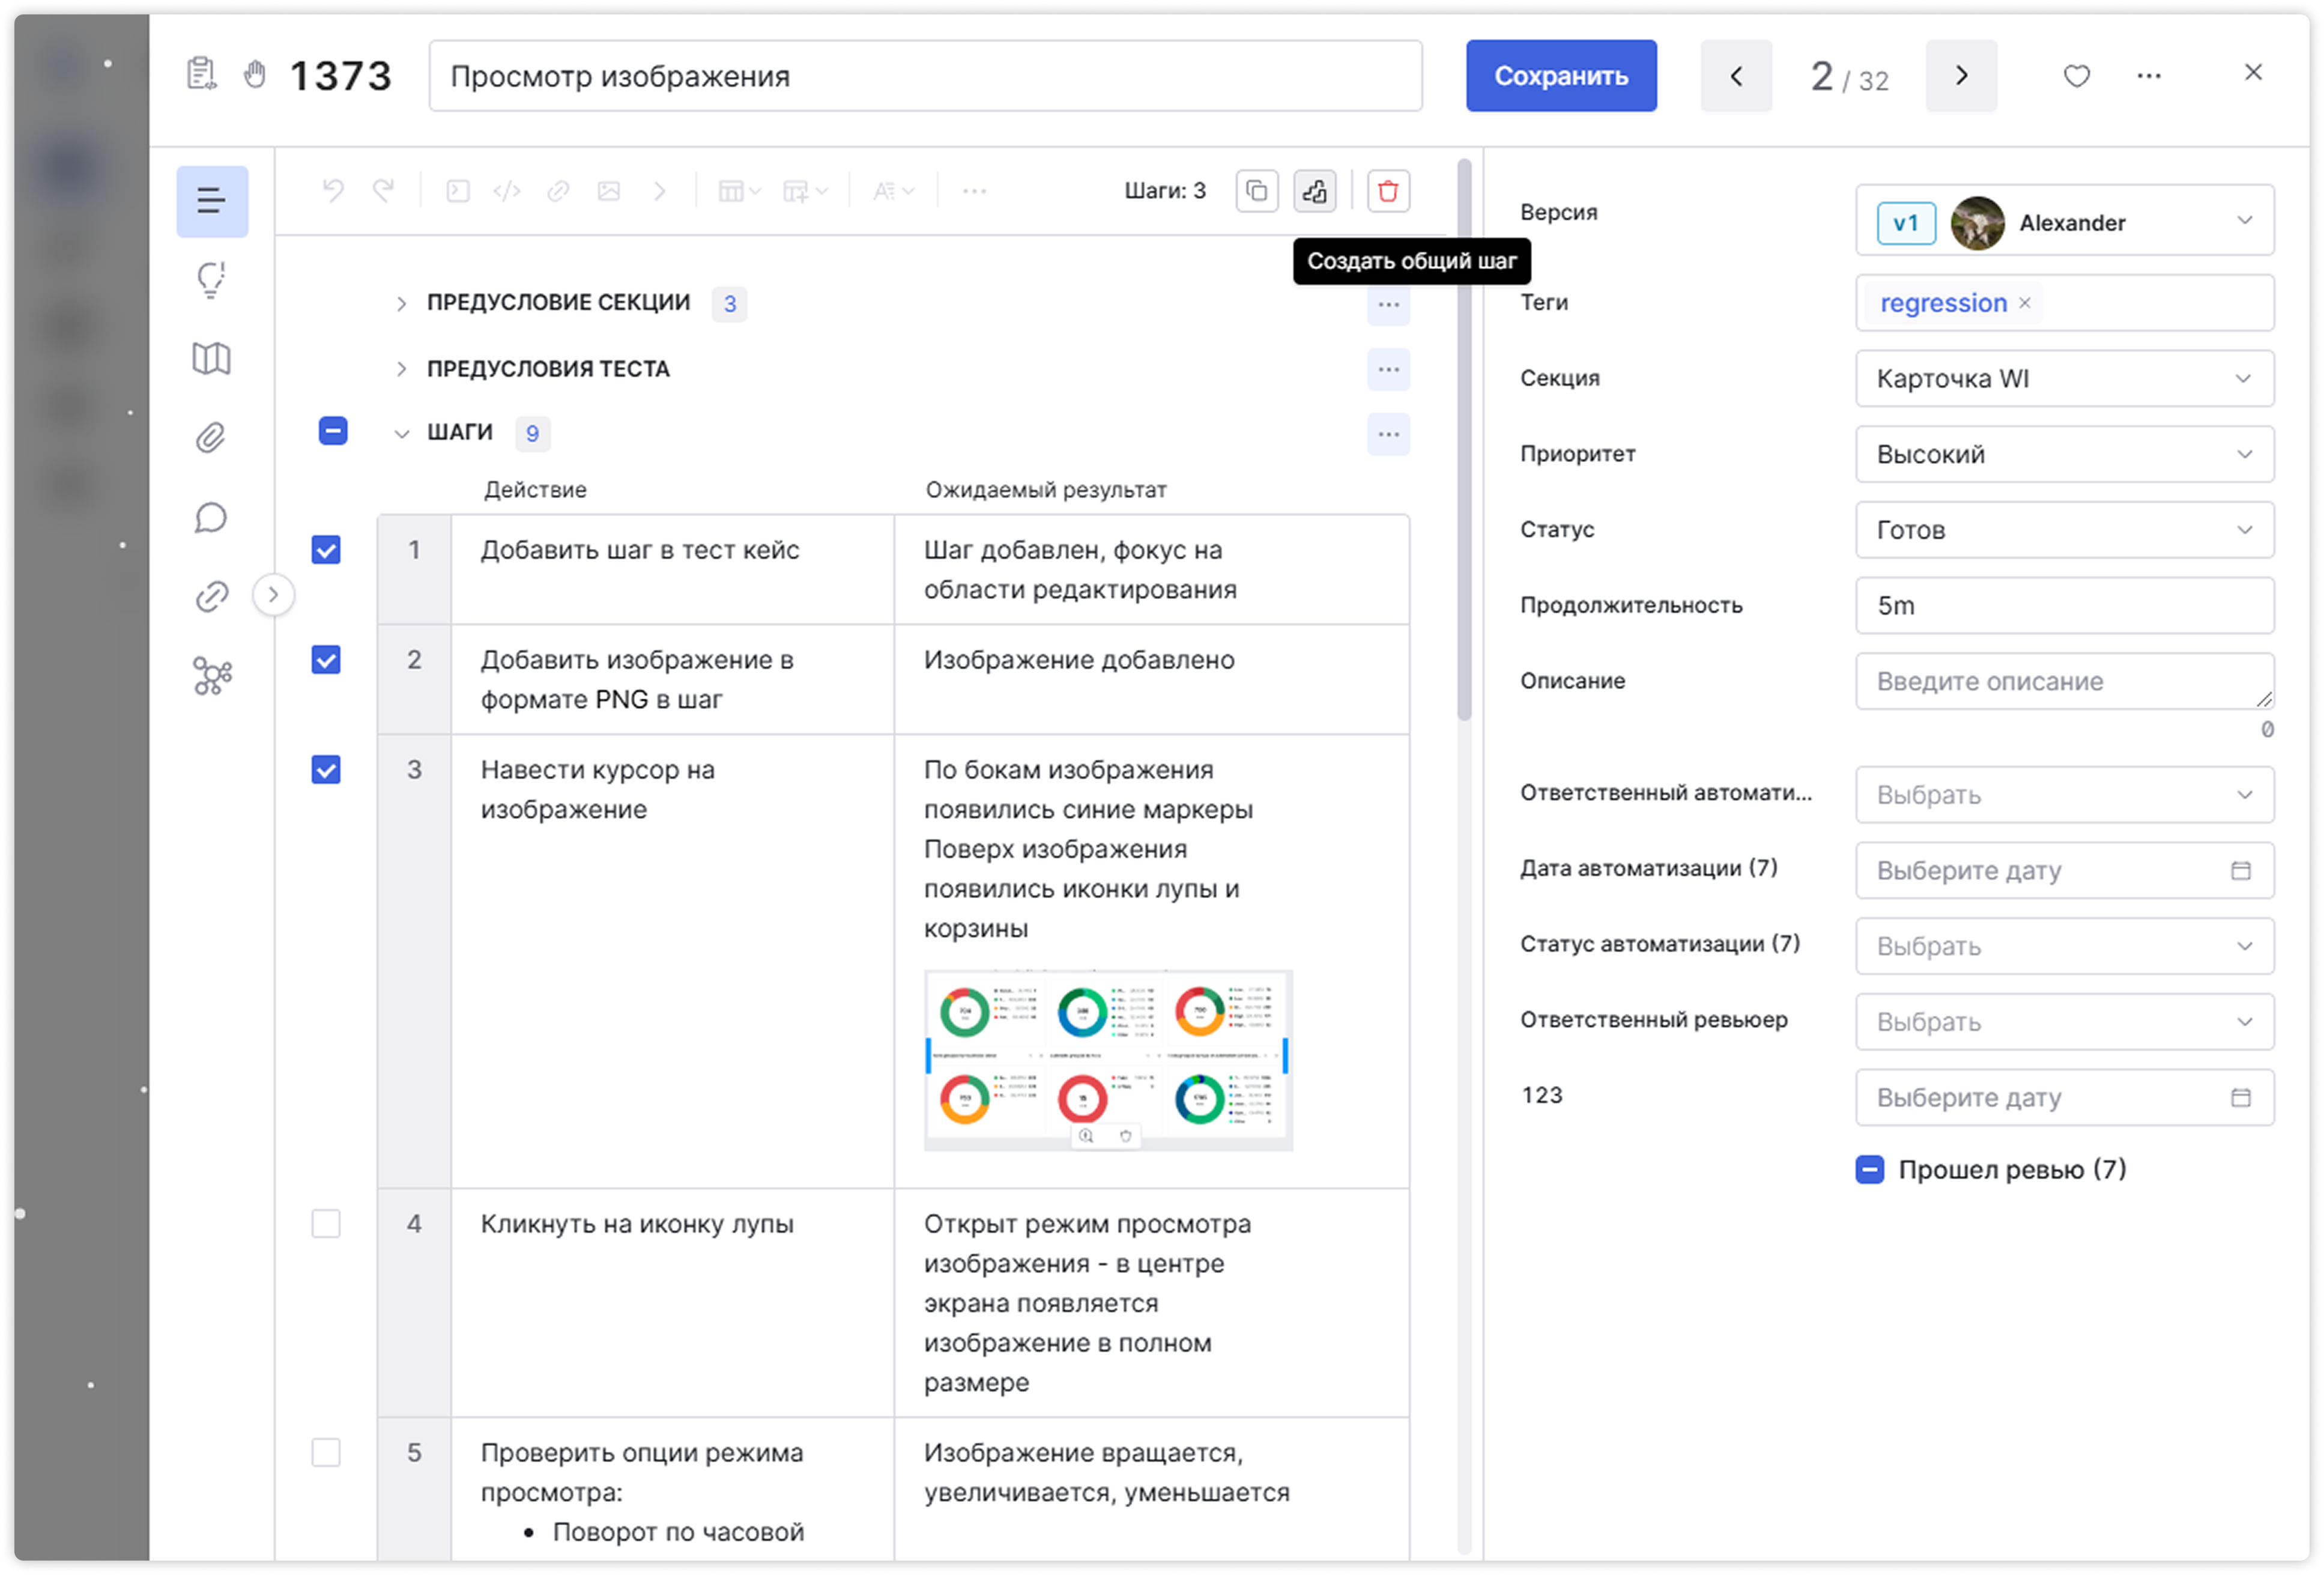Insert inline code block icon
2324x1575 pixels.
tap(458, 190)
